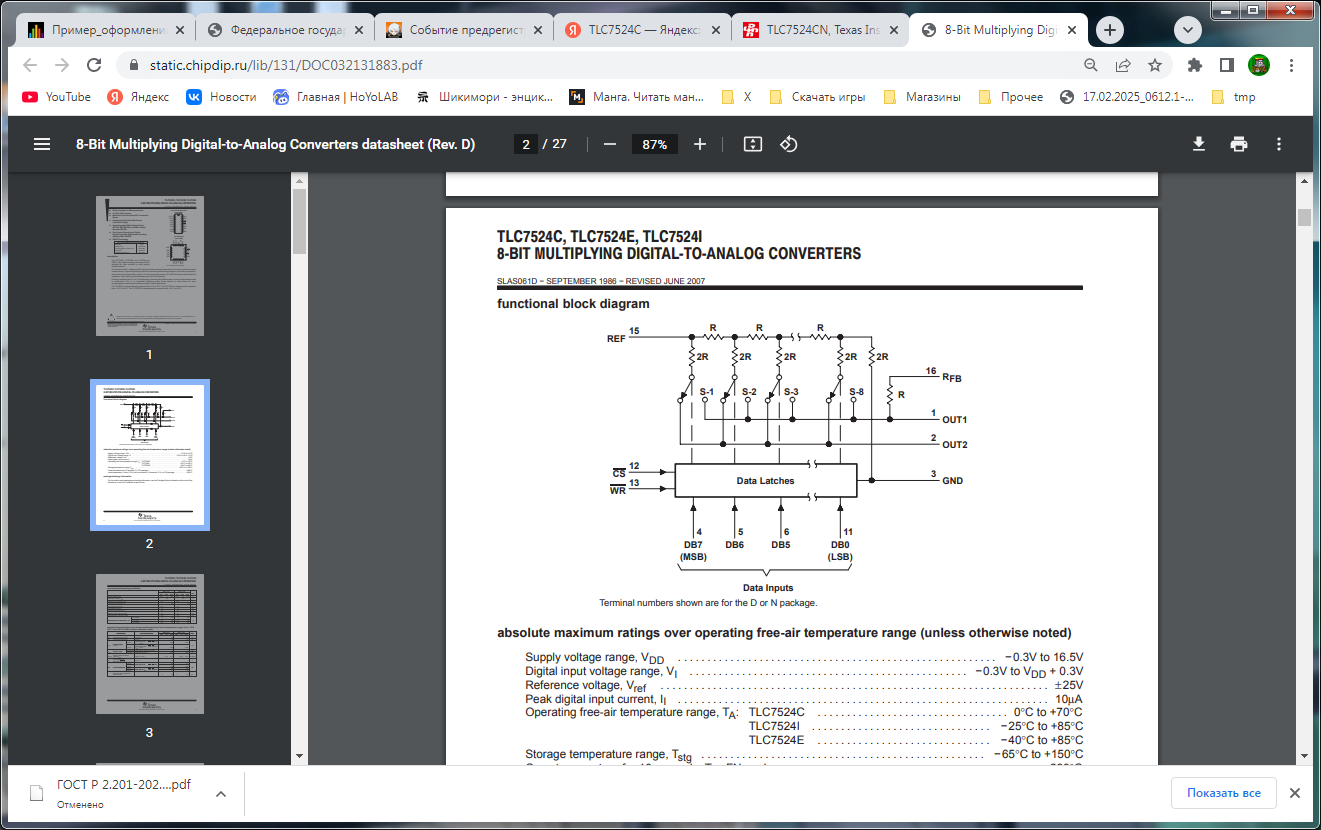The height and width of the screenshot is (830, 1321).
Task: Select the page 3 thumbnail
Action: pos(149,644)
